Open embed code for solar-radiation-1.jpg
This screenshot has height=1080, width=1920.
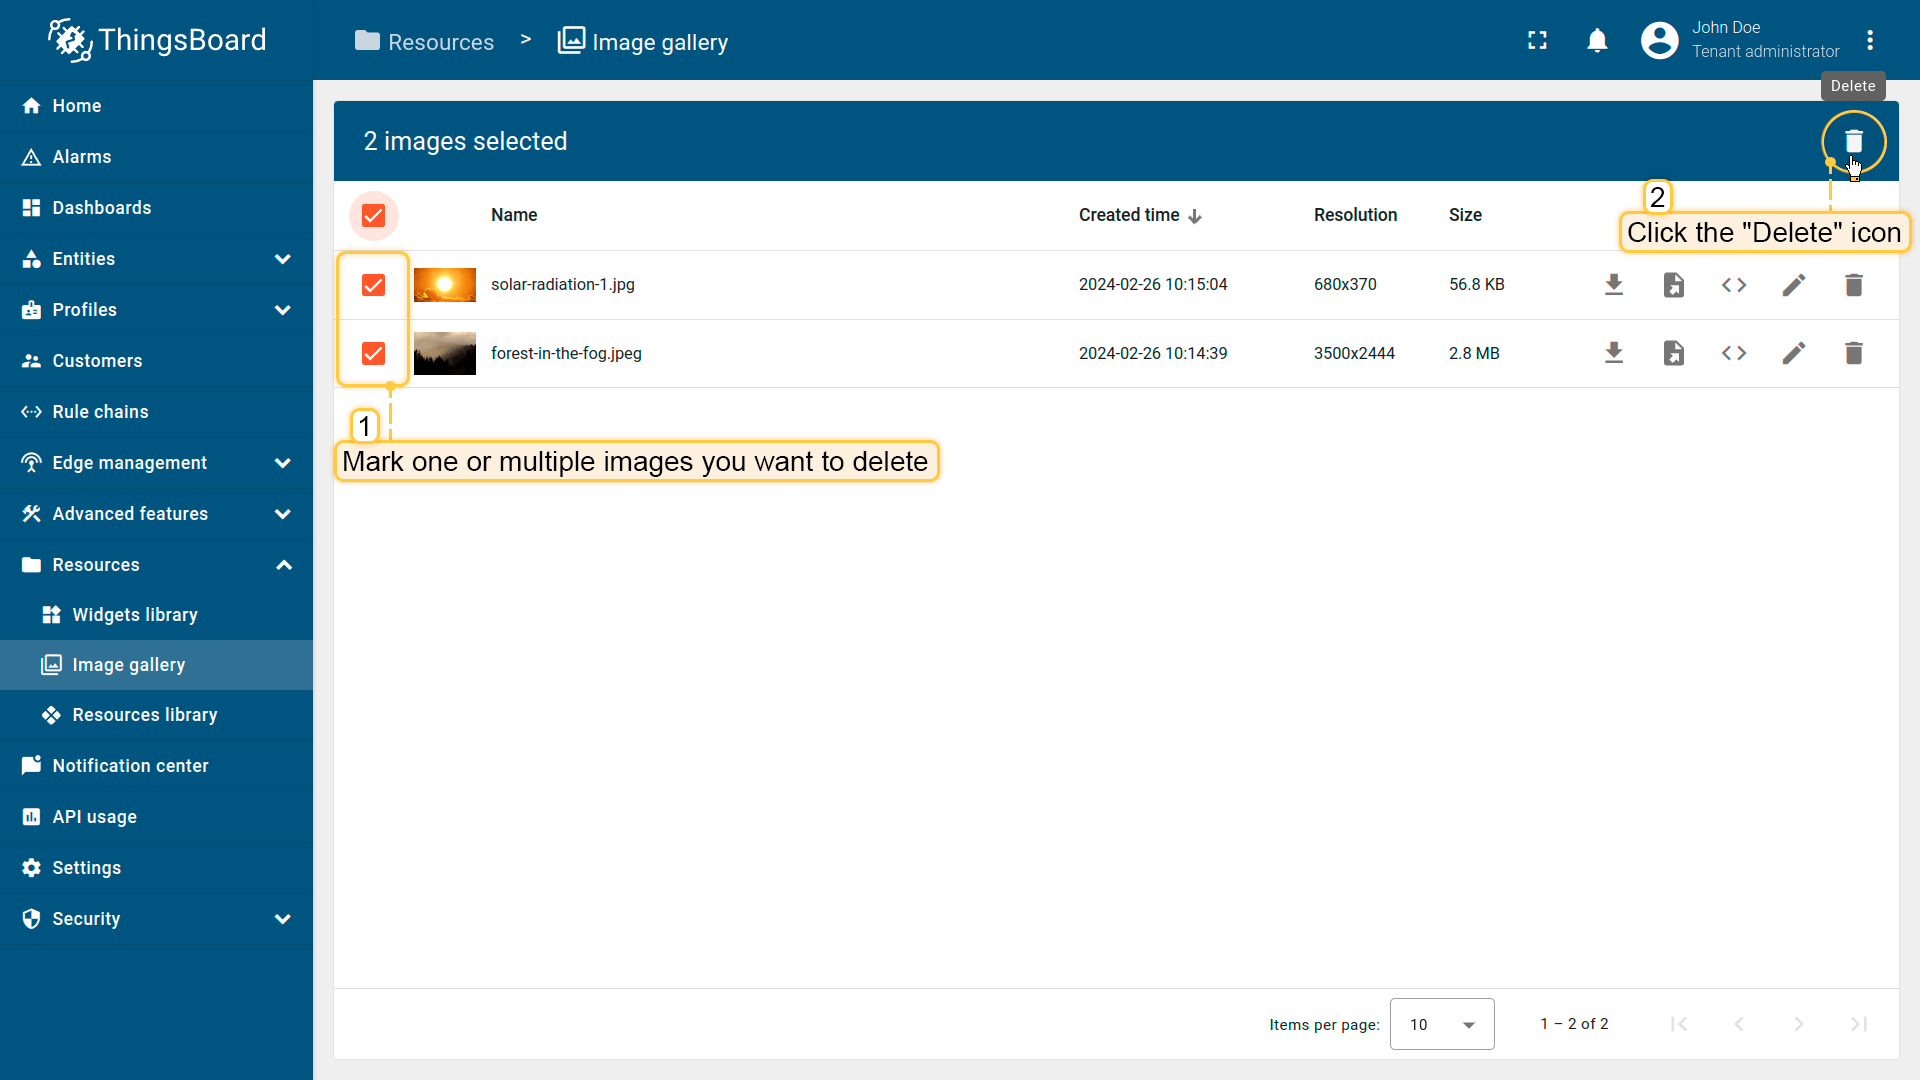(x=1733, y=285)
